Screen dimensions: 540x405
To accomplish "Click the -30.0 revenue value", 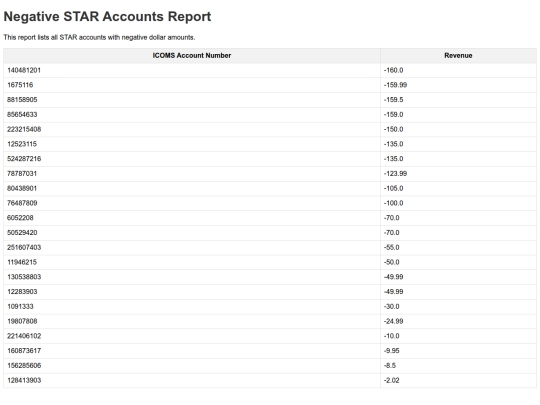I will pyautogui.click(x=392, y=307).
